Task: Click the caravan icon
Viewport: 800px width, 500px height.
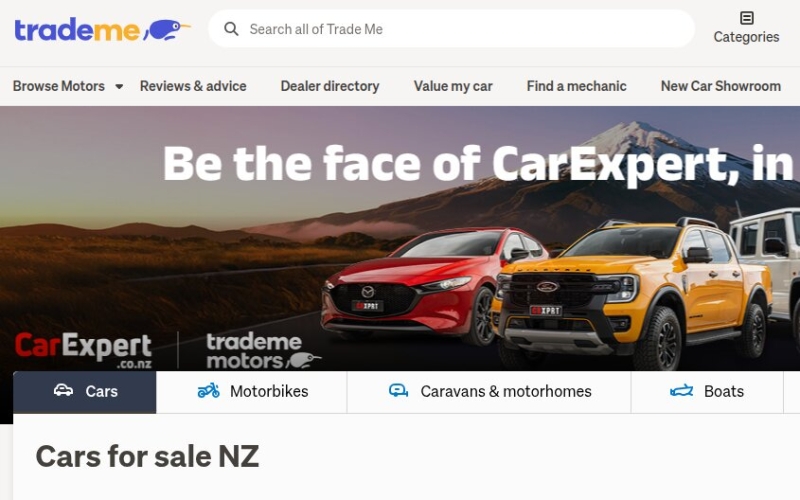Action: point(398,391)
